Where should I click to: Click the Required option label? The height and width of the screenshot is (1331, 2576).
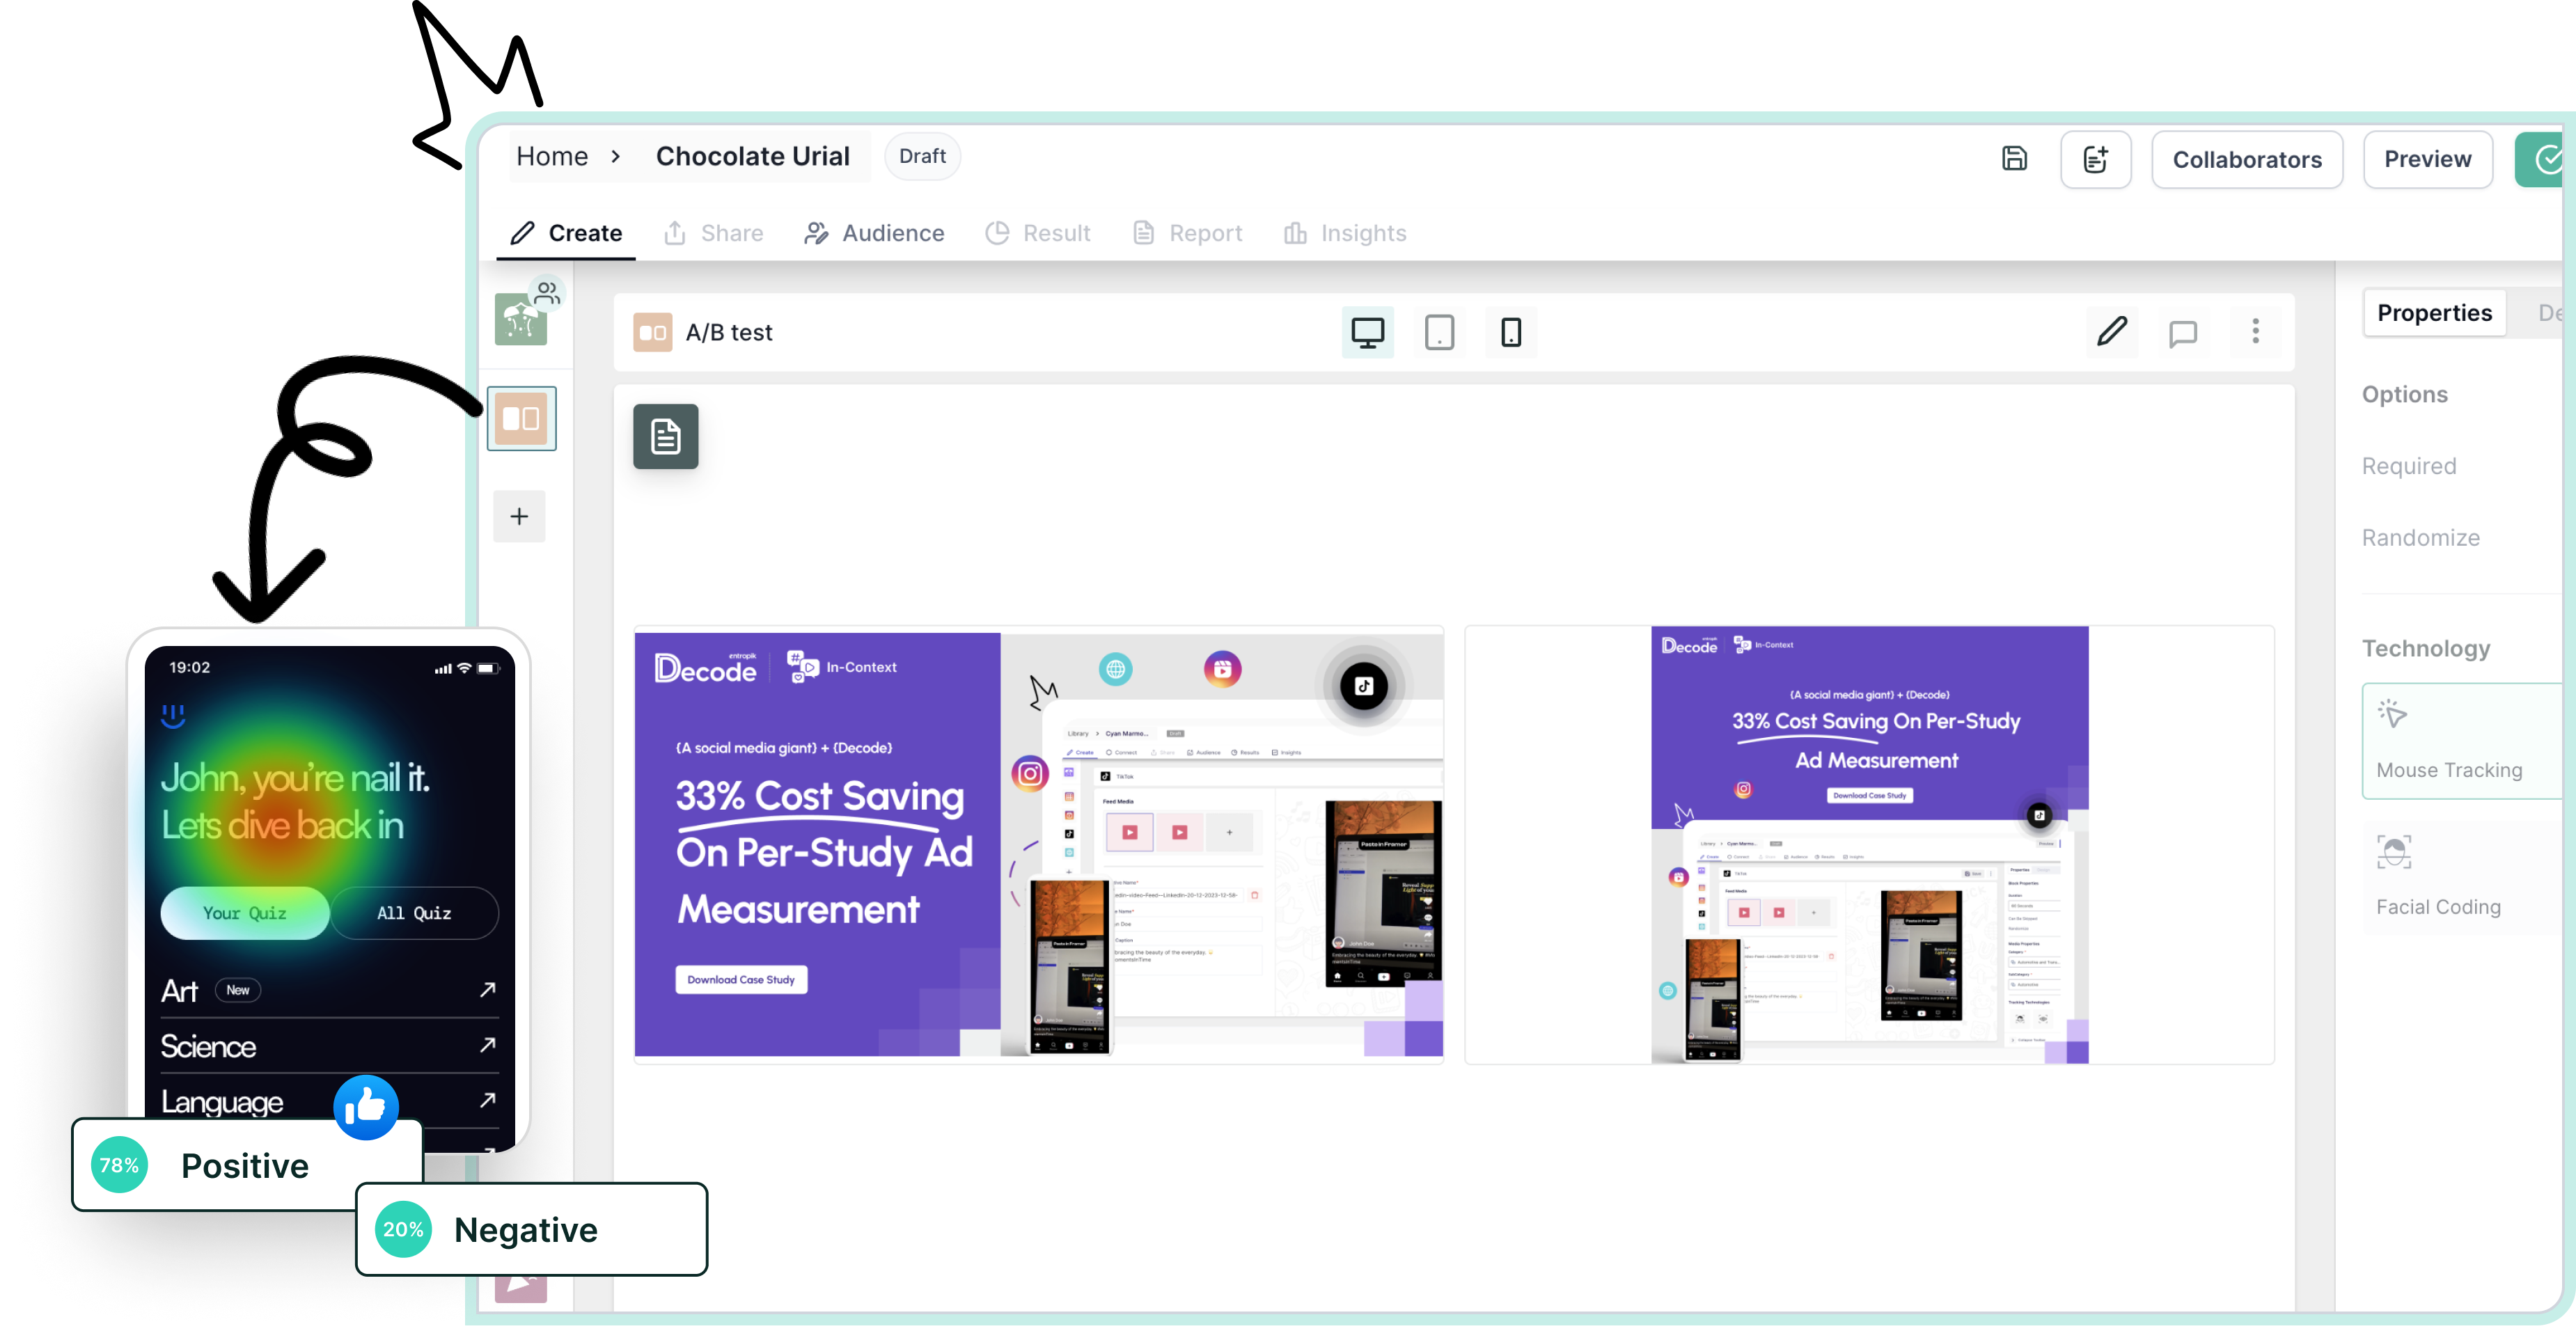pyautogui.click(x=2408, y=466)
